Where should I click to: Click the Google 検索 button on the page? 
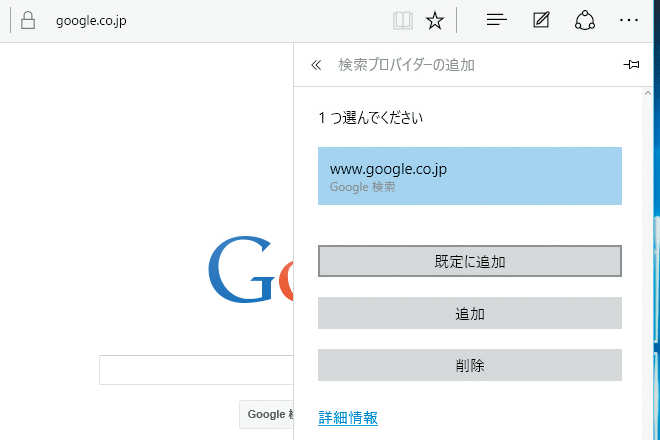pyautogui.click(x=266, y=414)
